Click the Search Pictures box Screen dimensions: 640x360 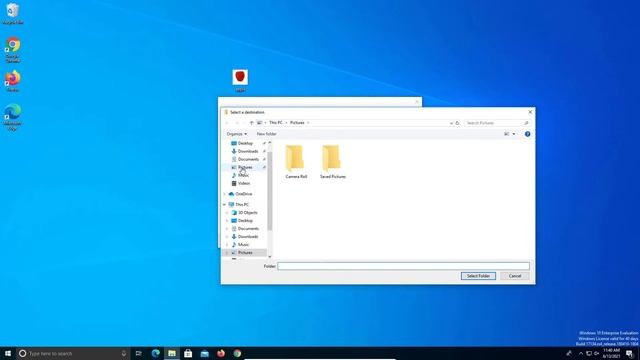tap(493, 123)
